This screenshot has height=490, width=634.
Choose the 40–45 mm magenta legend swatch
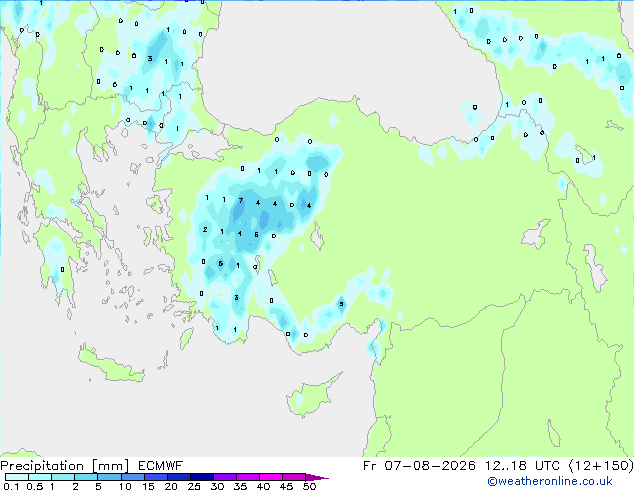pos(271,477)
